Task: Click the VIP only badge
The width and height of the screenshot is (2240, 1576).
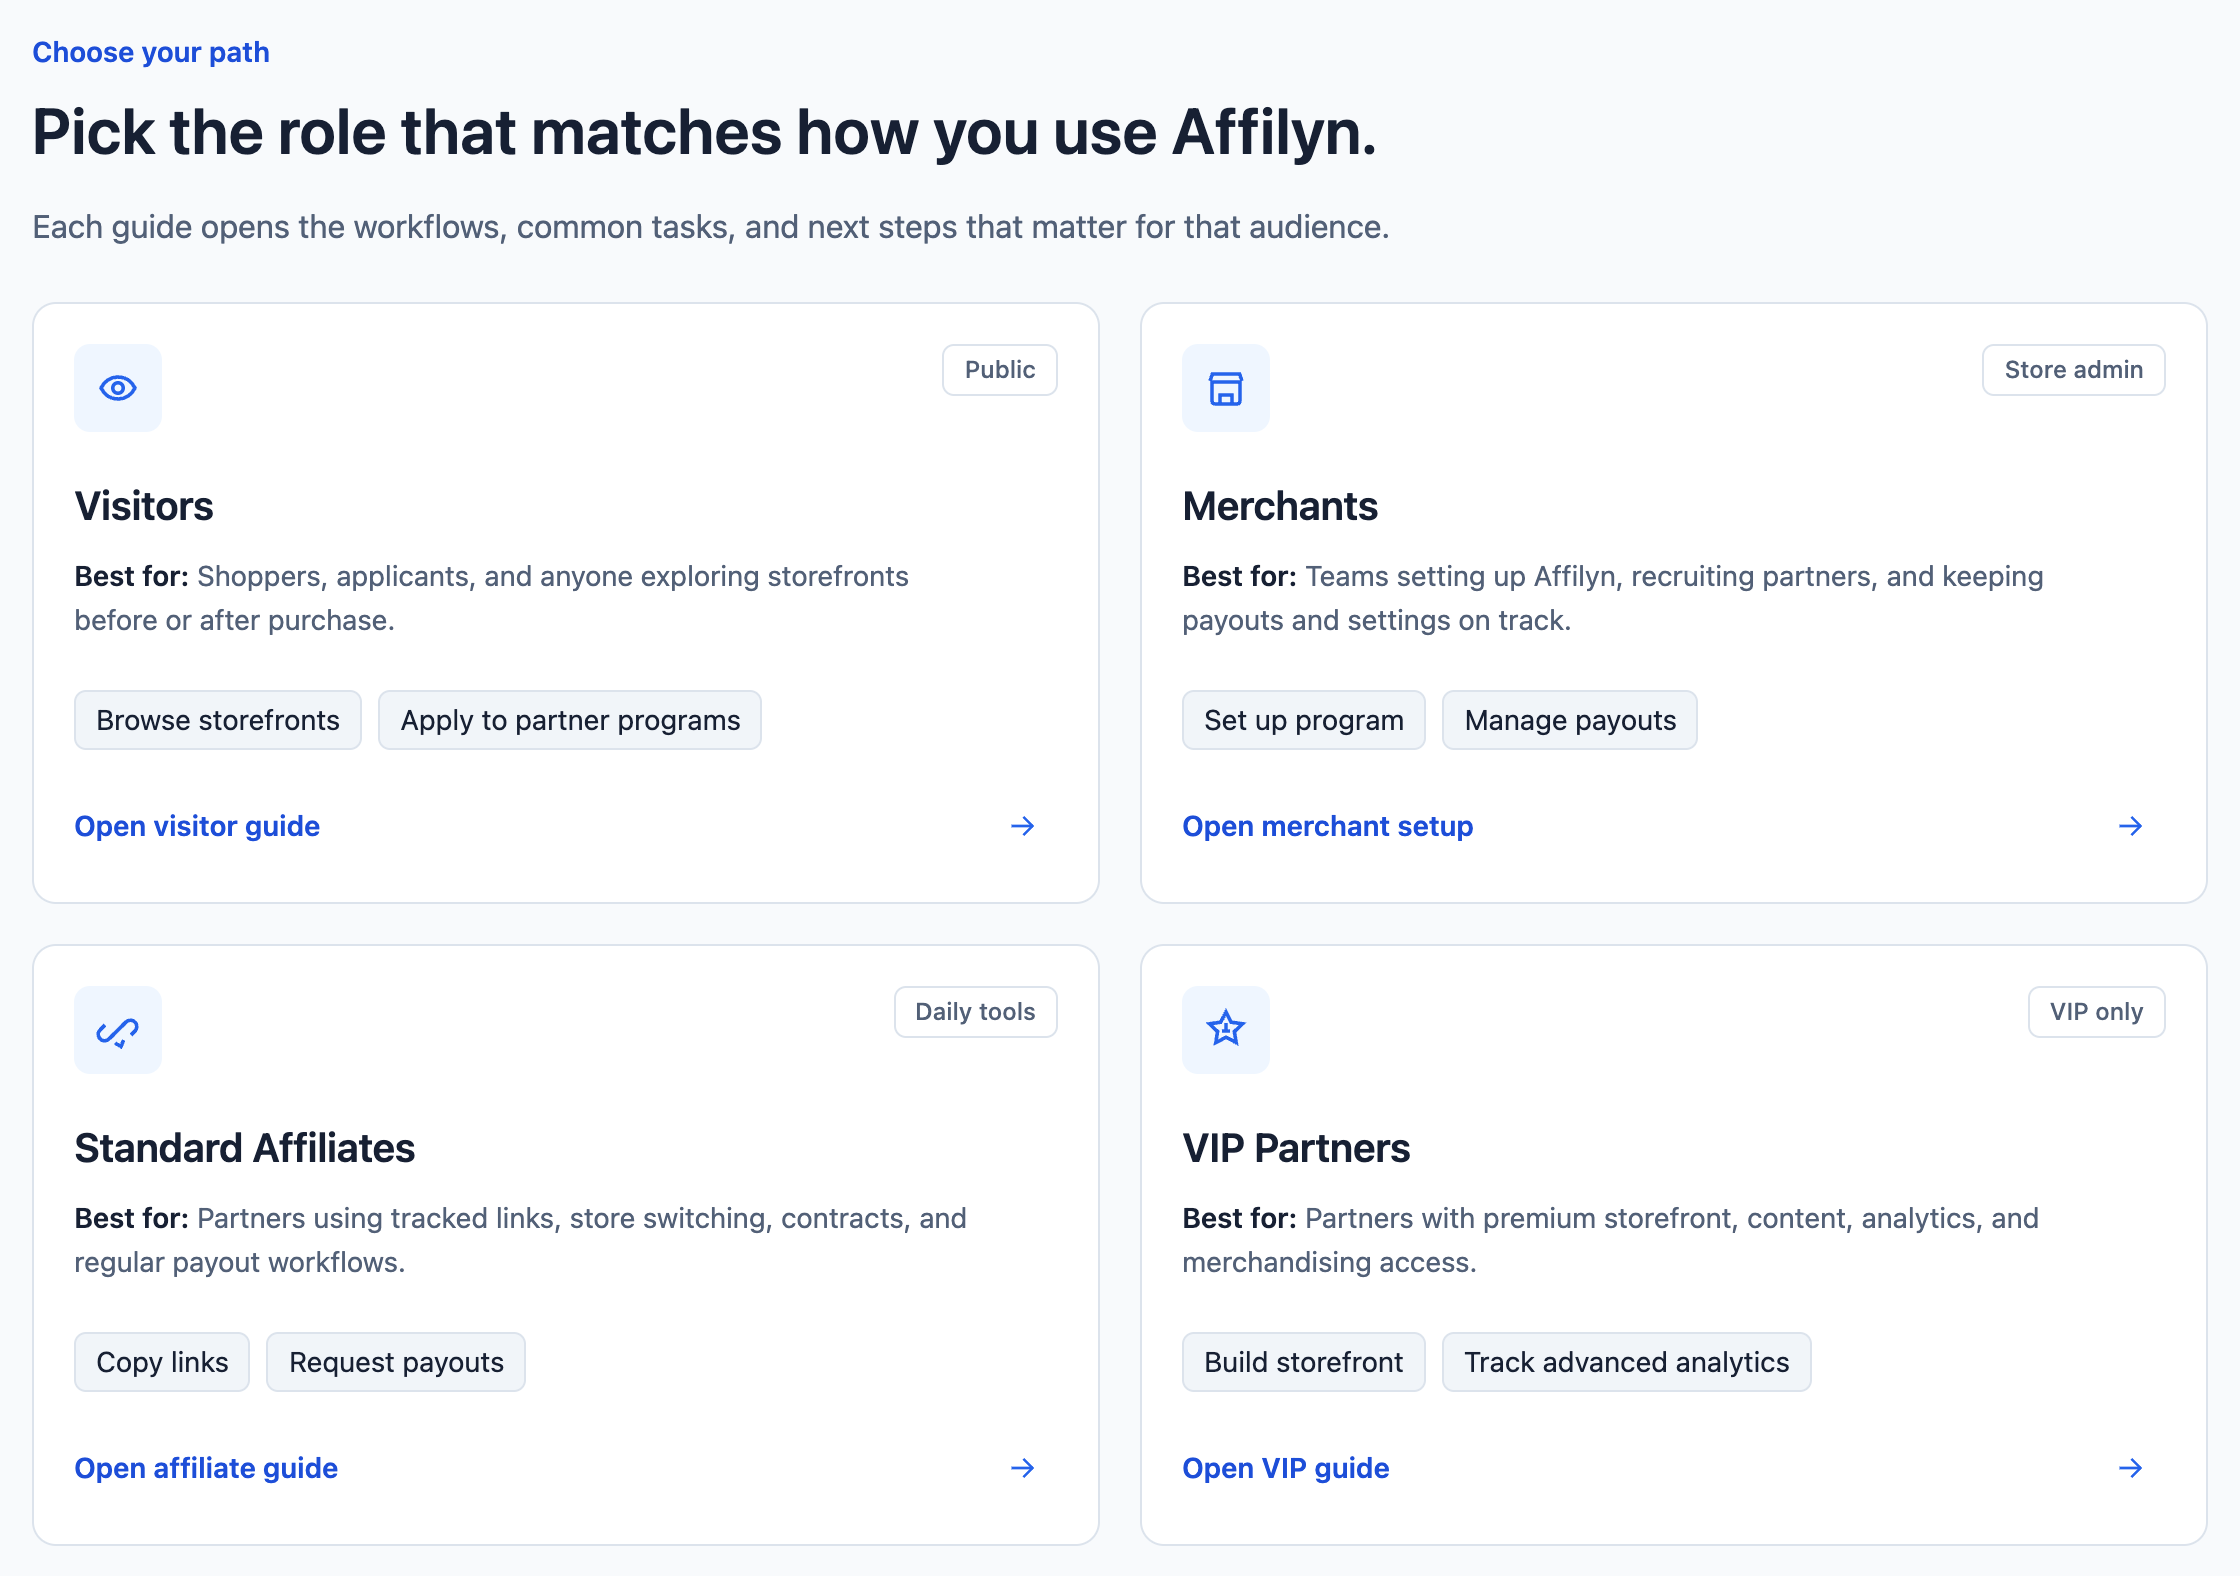Action: click(x=2097, y=1012)
